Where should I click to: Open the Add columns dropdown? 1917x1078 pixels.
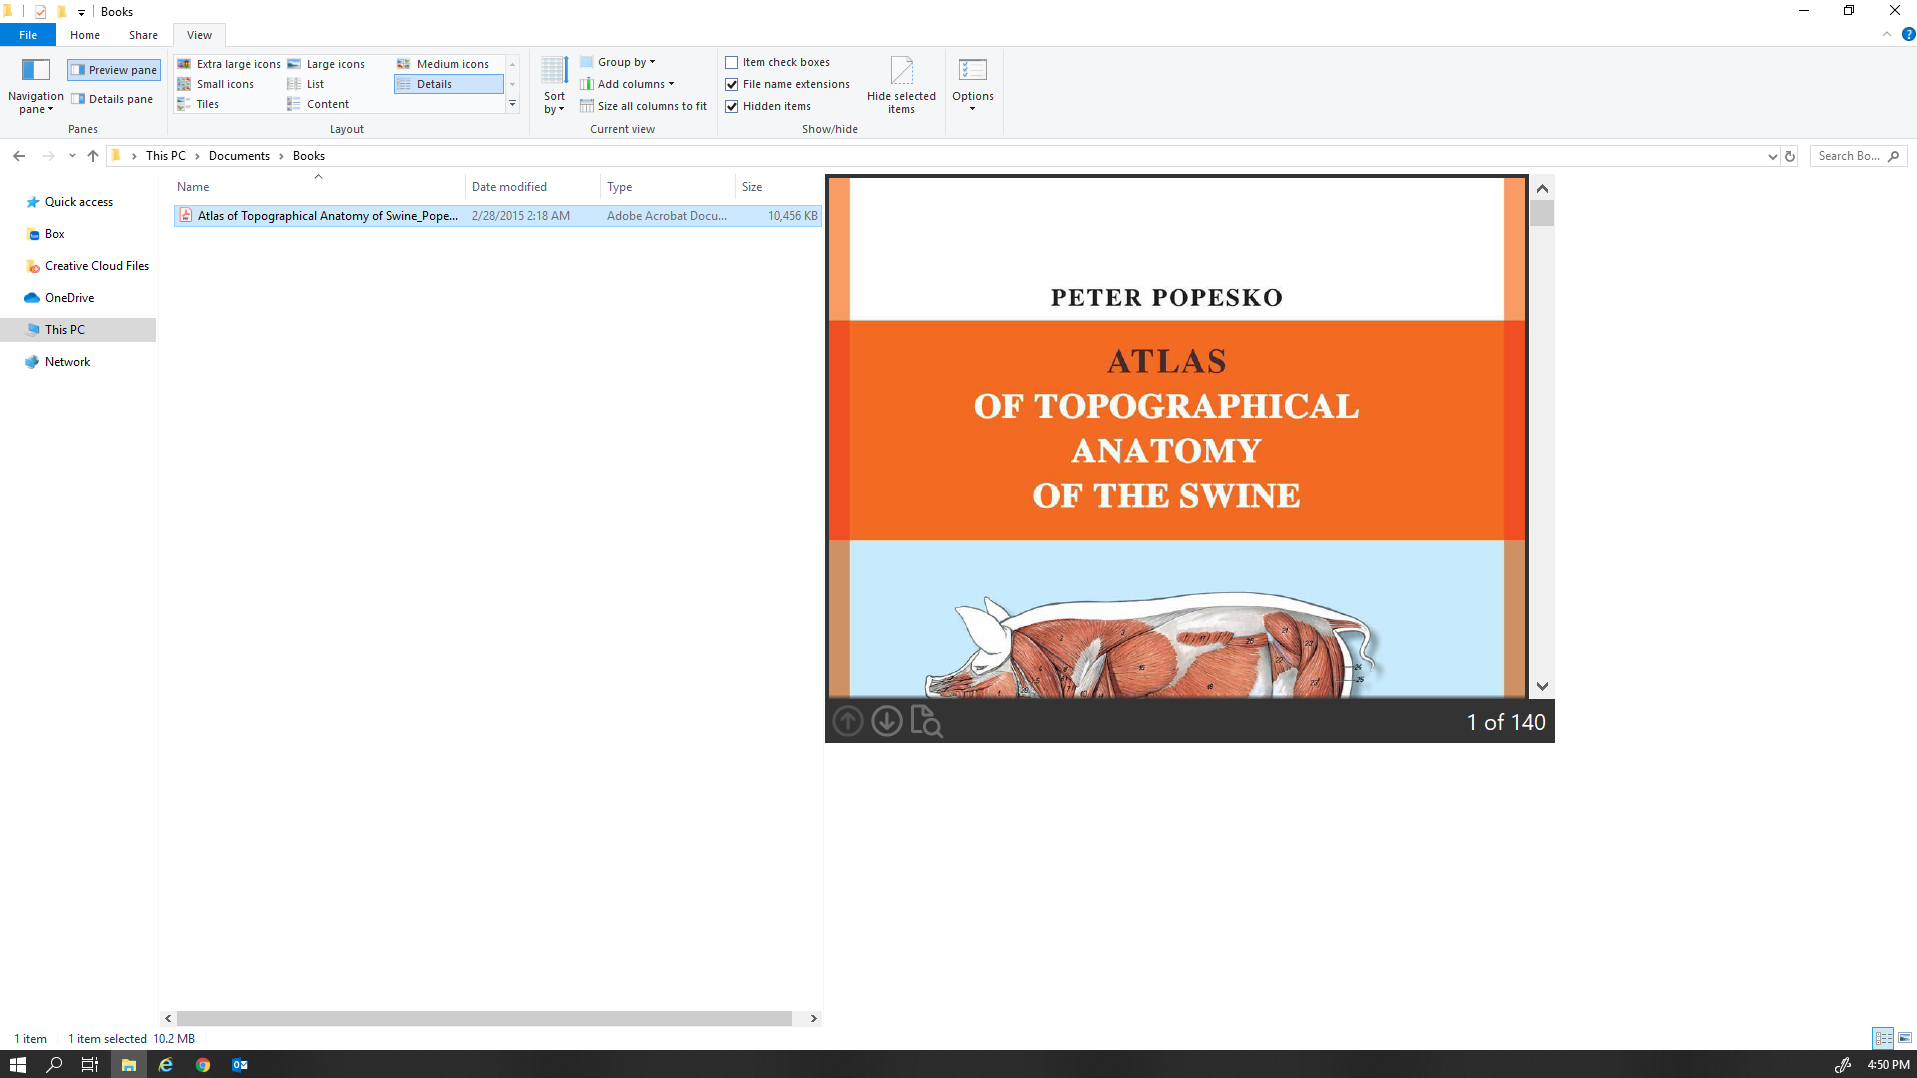coord(627,84)
